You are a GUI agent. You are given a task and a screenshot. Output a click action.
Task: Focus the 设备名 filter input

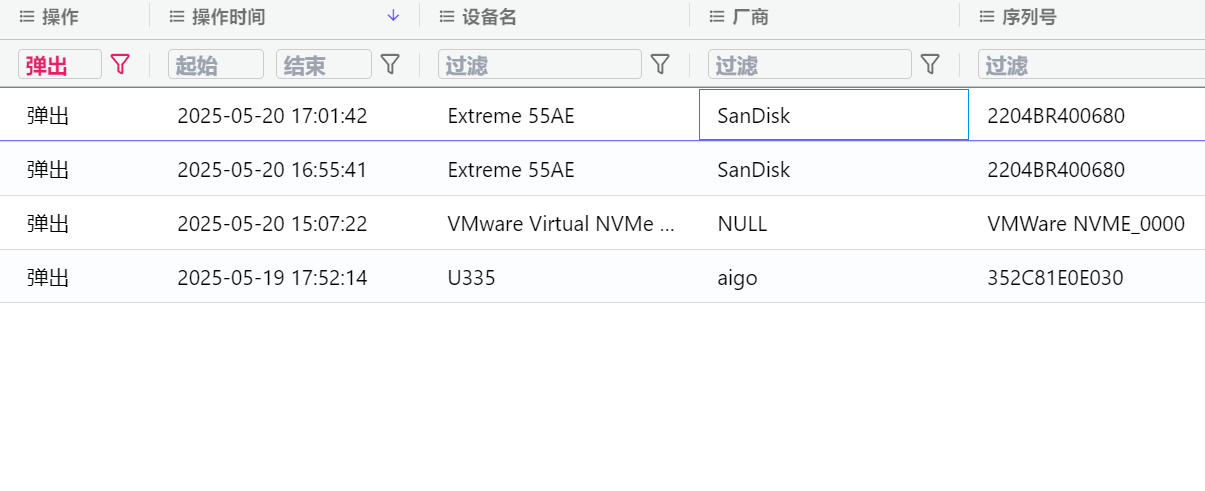pos(540,64)
